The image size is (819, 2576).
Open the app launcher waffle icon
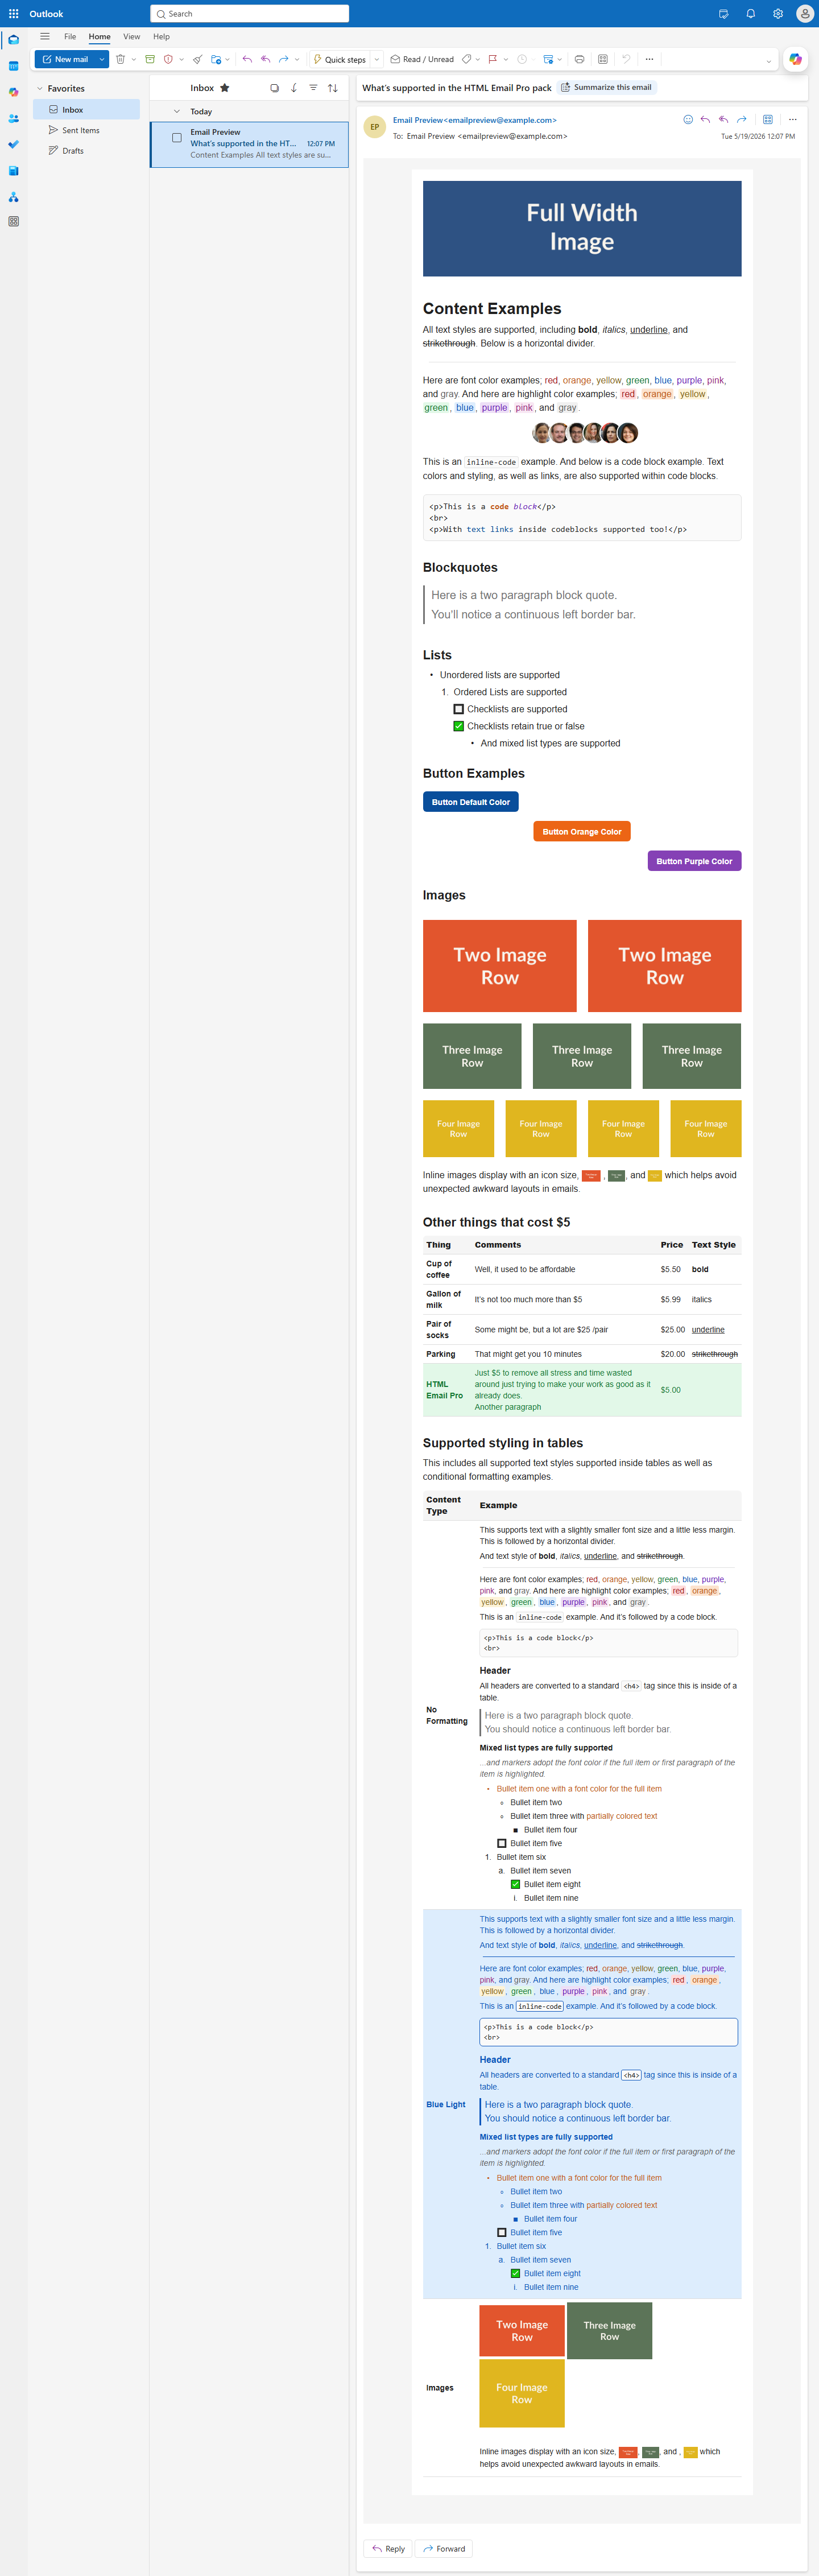click(x=13, y=14)
